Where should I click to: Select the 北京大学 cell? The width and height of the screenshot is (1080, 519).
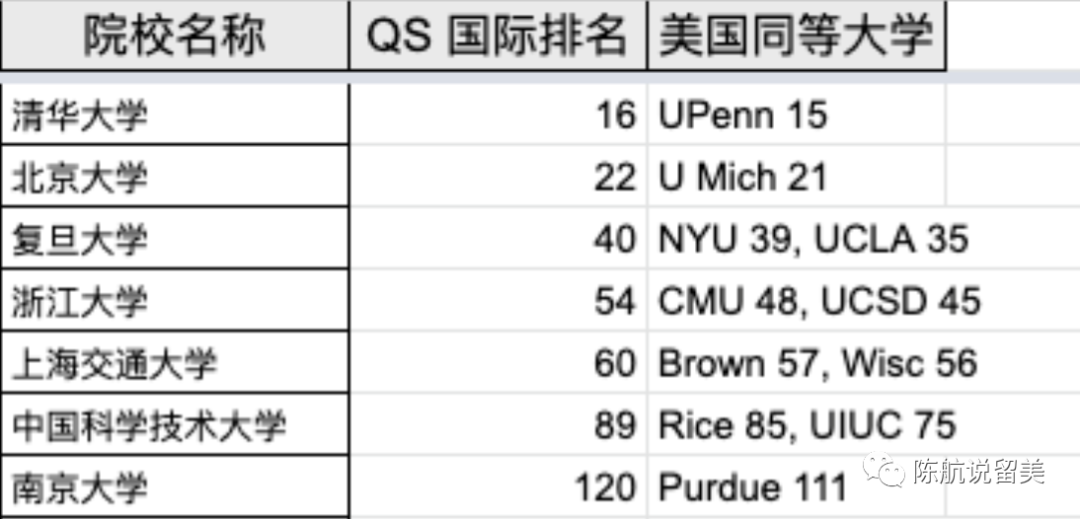tap(80, 178)
